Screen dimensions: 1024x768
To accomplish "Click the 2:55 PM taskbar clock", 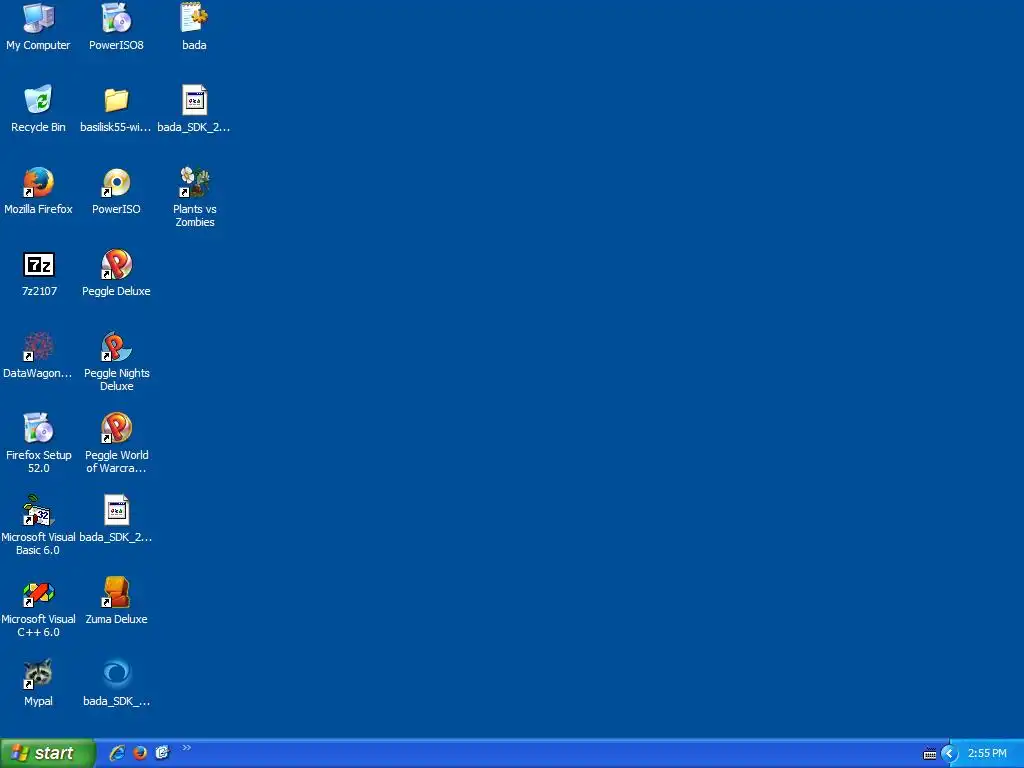I will pos(987,754).
